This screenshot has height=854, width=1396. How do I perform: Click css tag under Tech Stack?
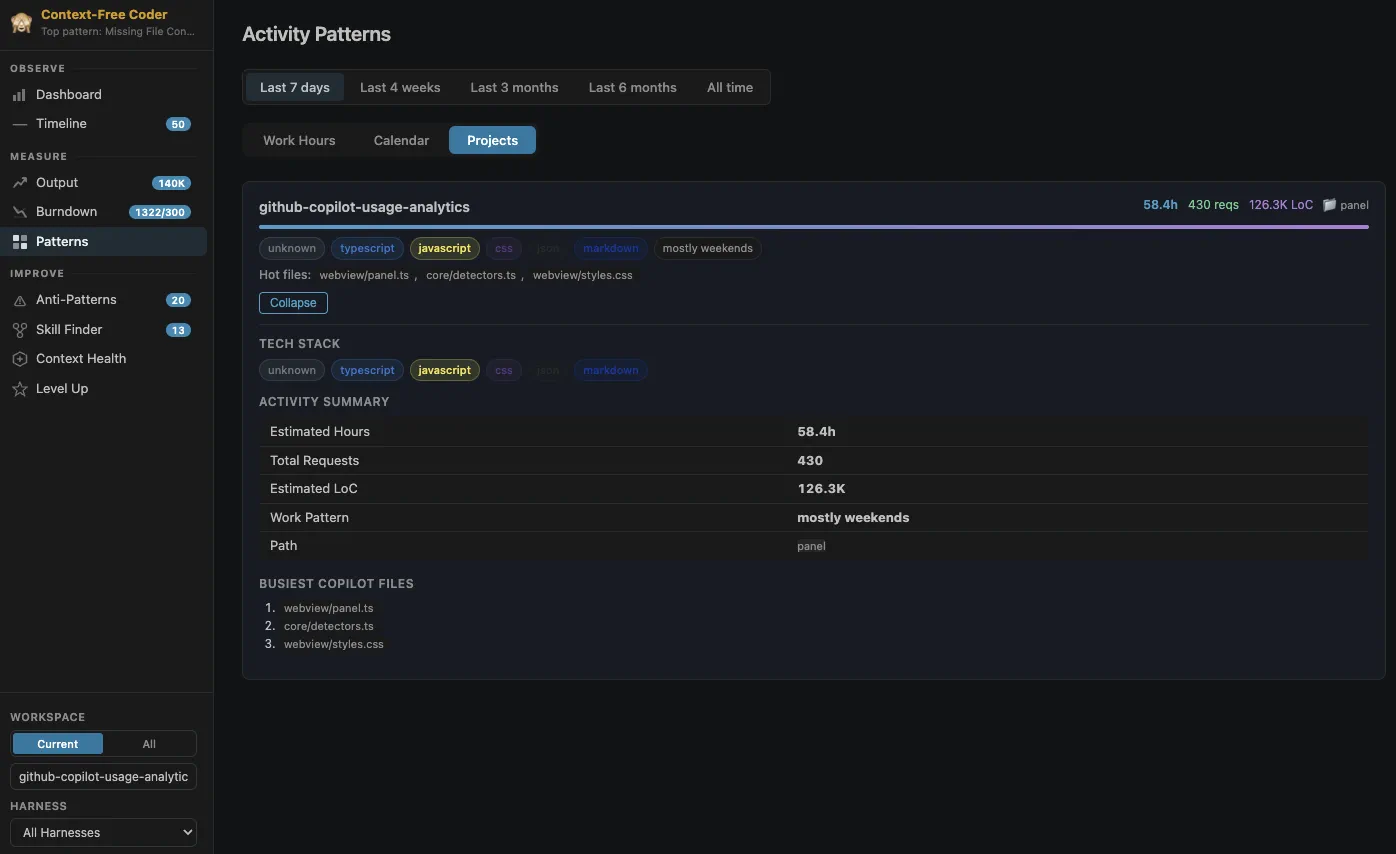[x=504, y=370]
